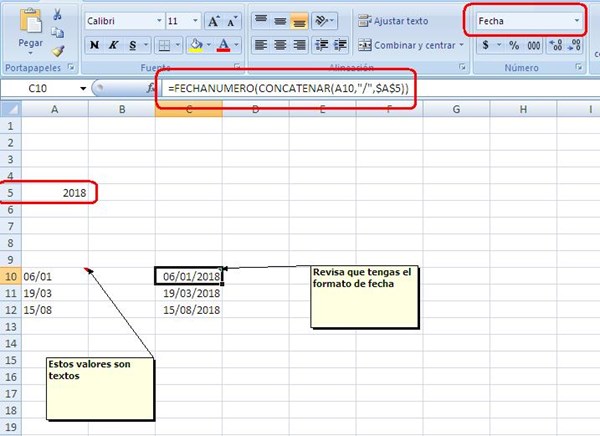Open Name Box dropdown arrow

(x=83, y=89)
